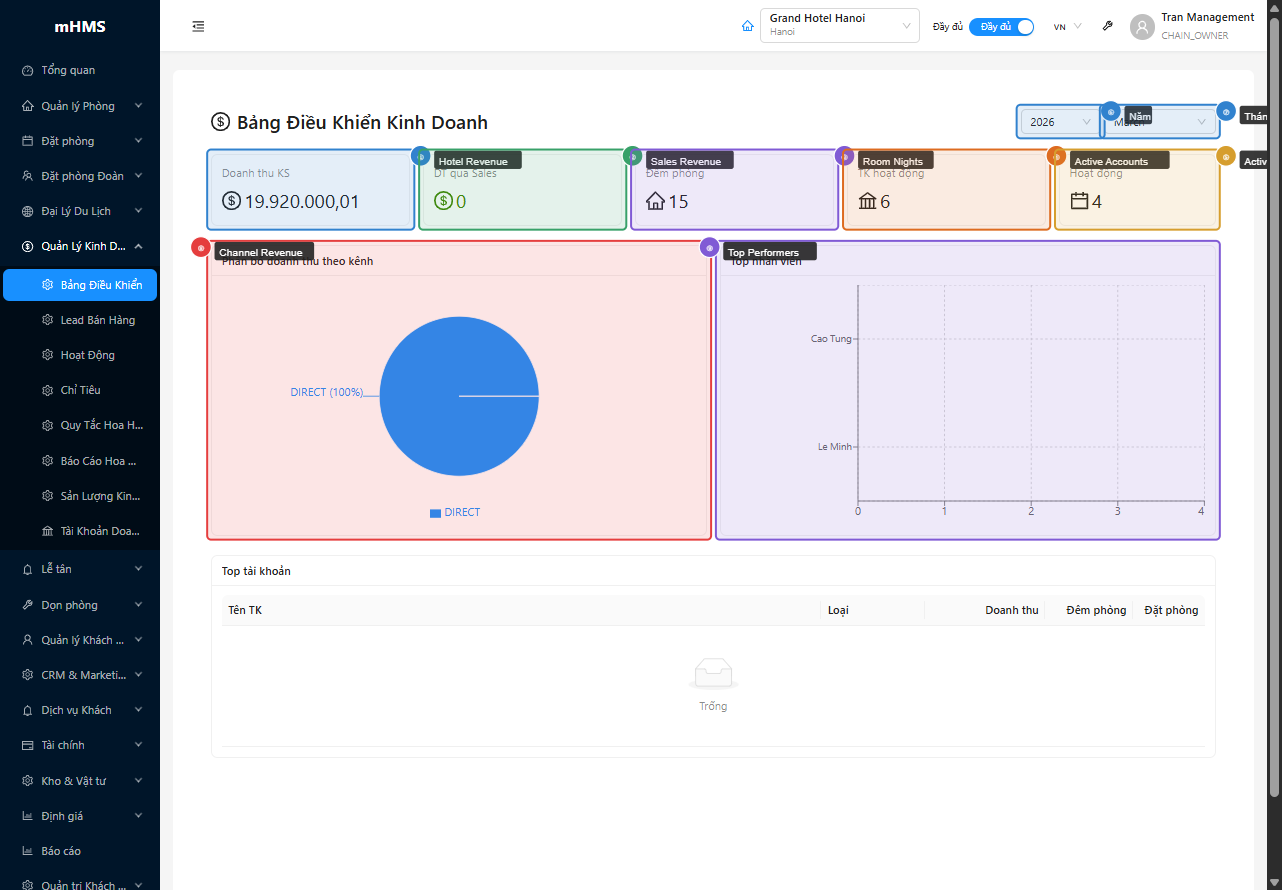Open the Grand Hotel Hanoi selector dropdown
This screenshot has height=890, width=1282.
pyautogui.click(x=839, y=26)
